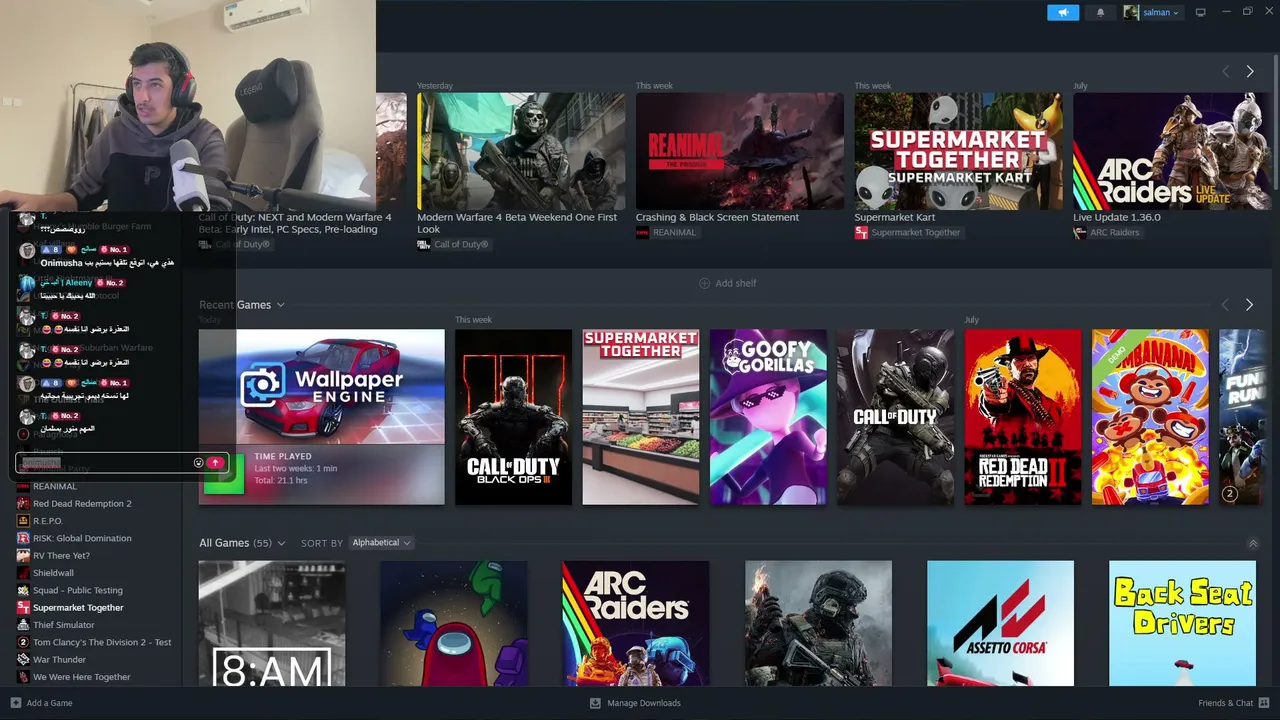Open the Red Dead Redemption II cover tile
The height and width of the screenshot is (720, 1280).
[x=1023, y=417]
